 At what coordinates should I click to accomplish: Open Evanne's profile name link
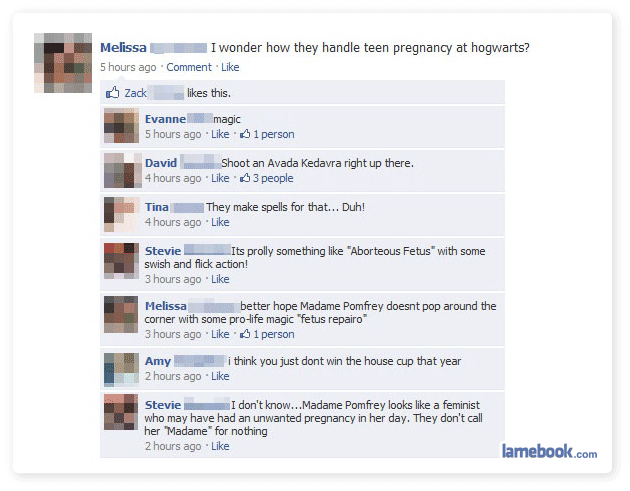coord(165,119)
